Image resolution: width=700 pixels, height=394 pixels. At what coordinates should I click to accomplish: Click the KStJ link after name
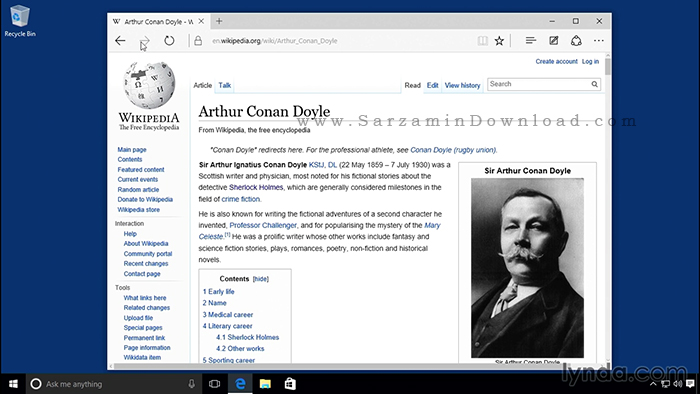tap(317, 165)
